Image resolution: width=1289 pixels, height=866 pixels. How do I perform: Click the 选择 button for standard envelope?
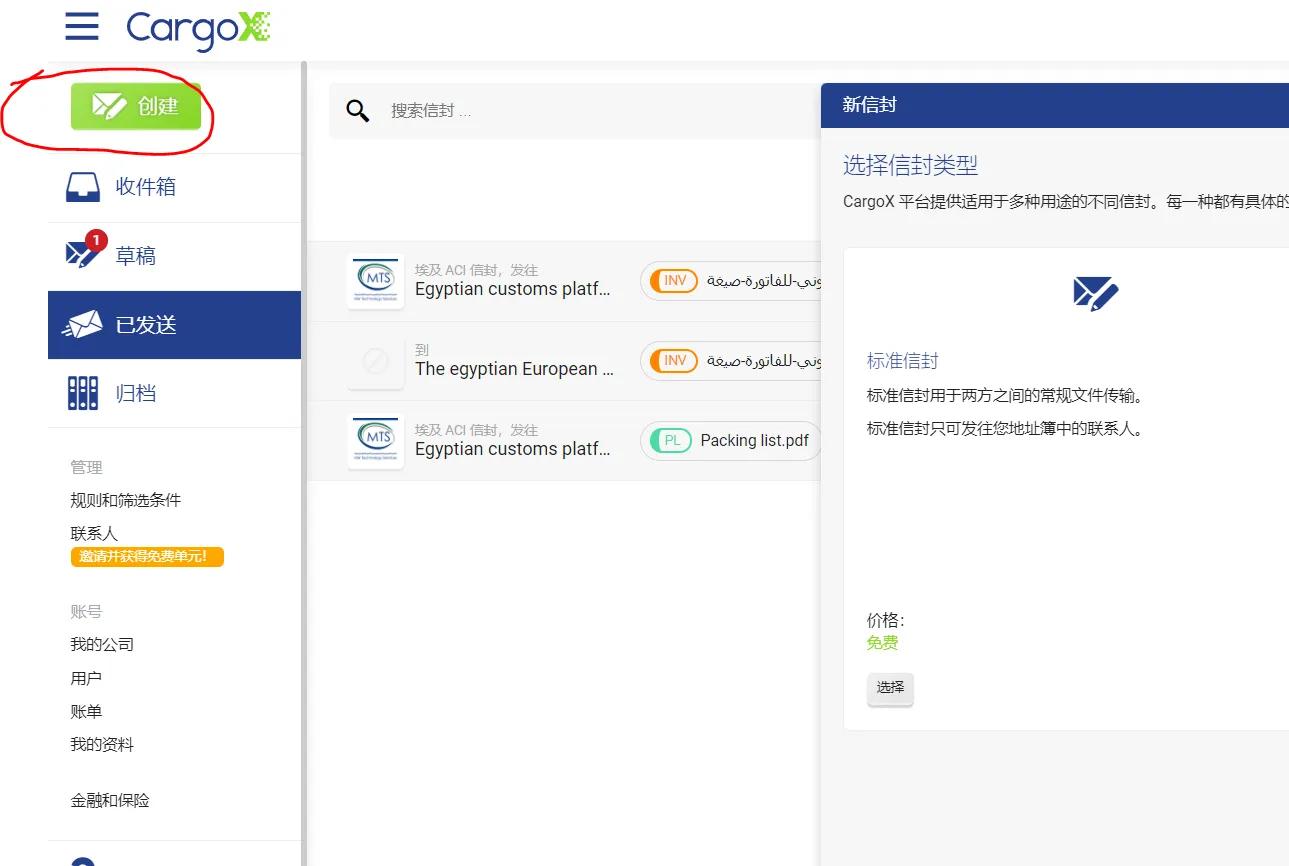point(889,689)
